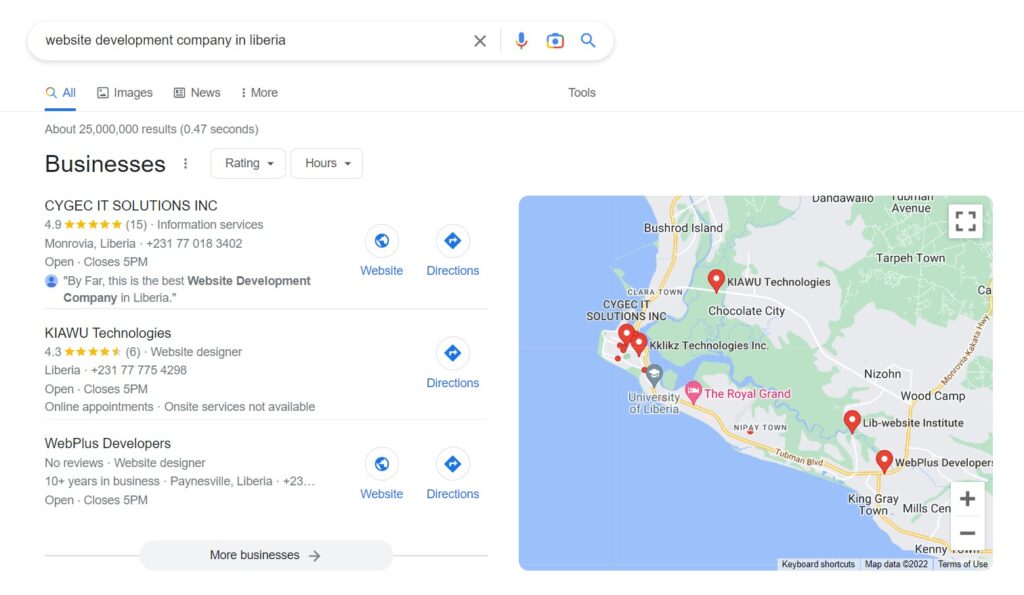Image resolution: width=1024 pixels, height=595 pixels.
Task: Expand map to fullscreen
Action: (x=965, y=221)
